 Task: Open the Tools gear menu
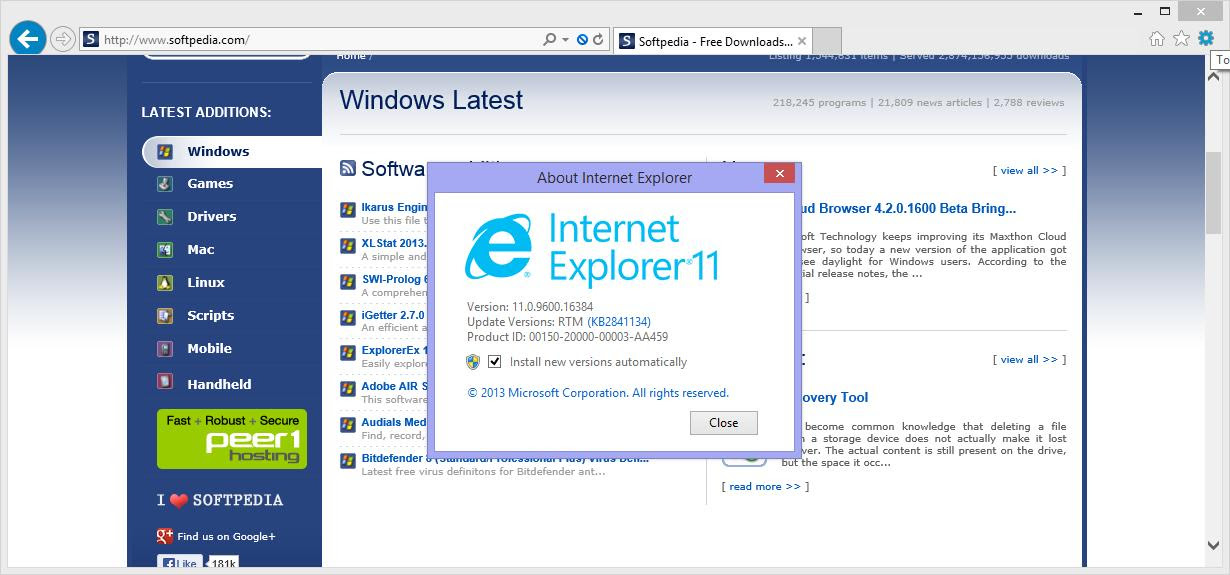pyautogui.click(x=1205, y=39)
